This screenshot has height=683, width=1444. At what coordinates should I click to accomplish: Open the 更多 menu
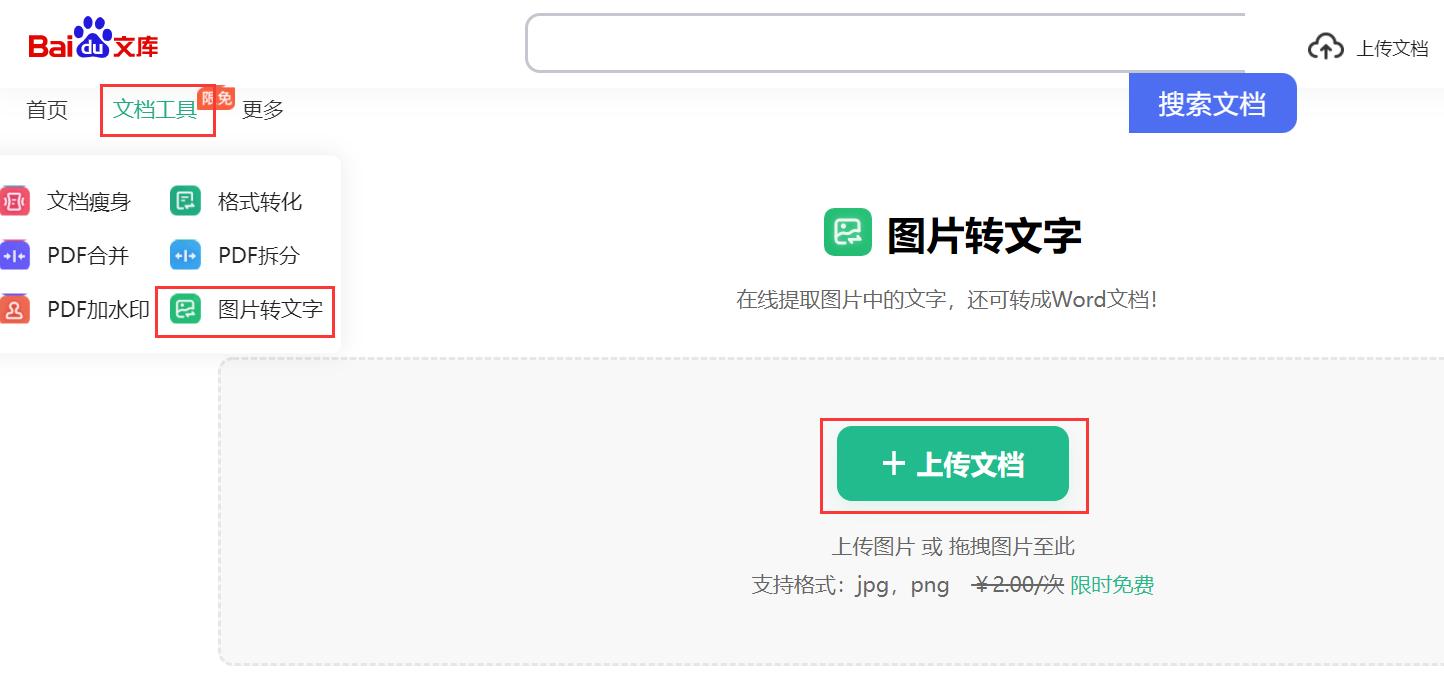pyautogui.click(x=262, y=110)
